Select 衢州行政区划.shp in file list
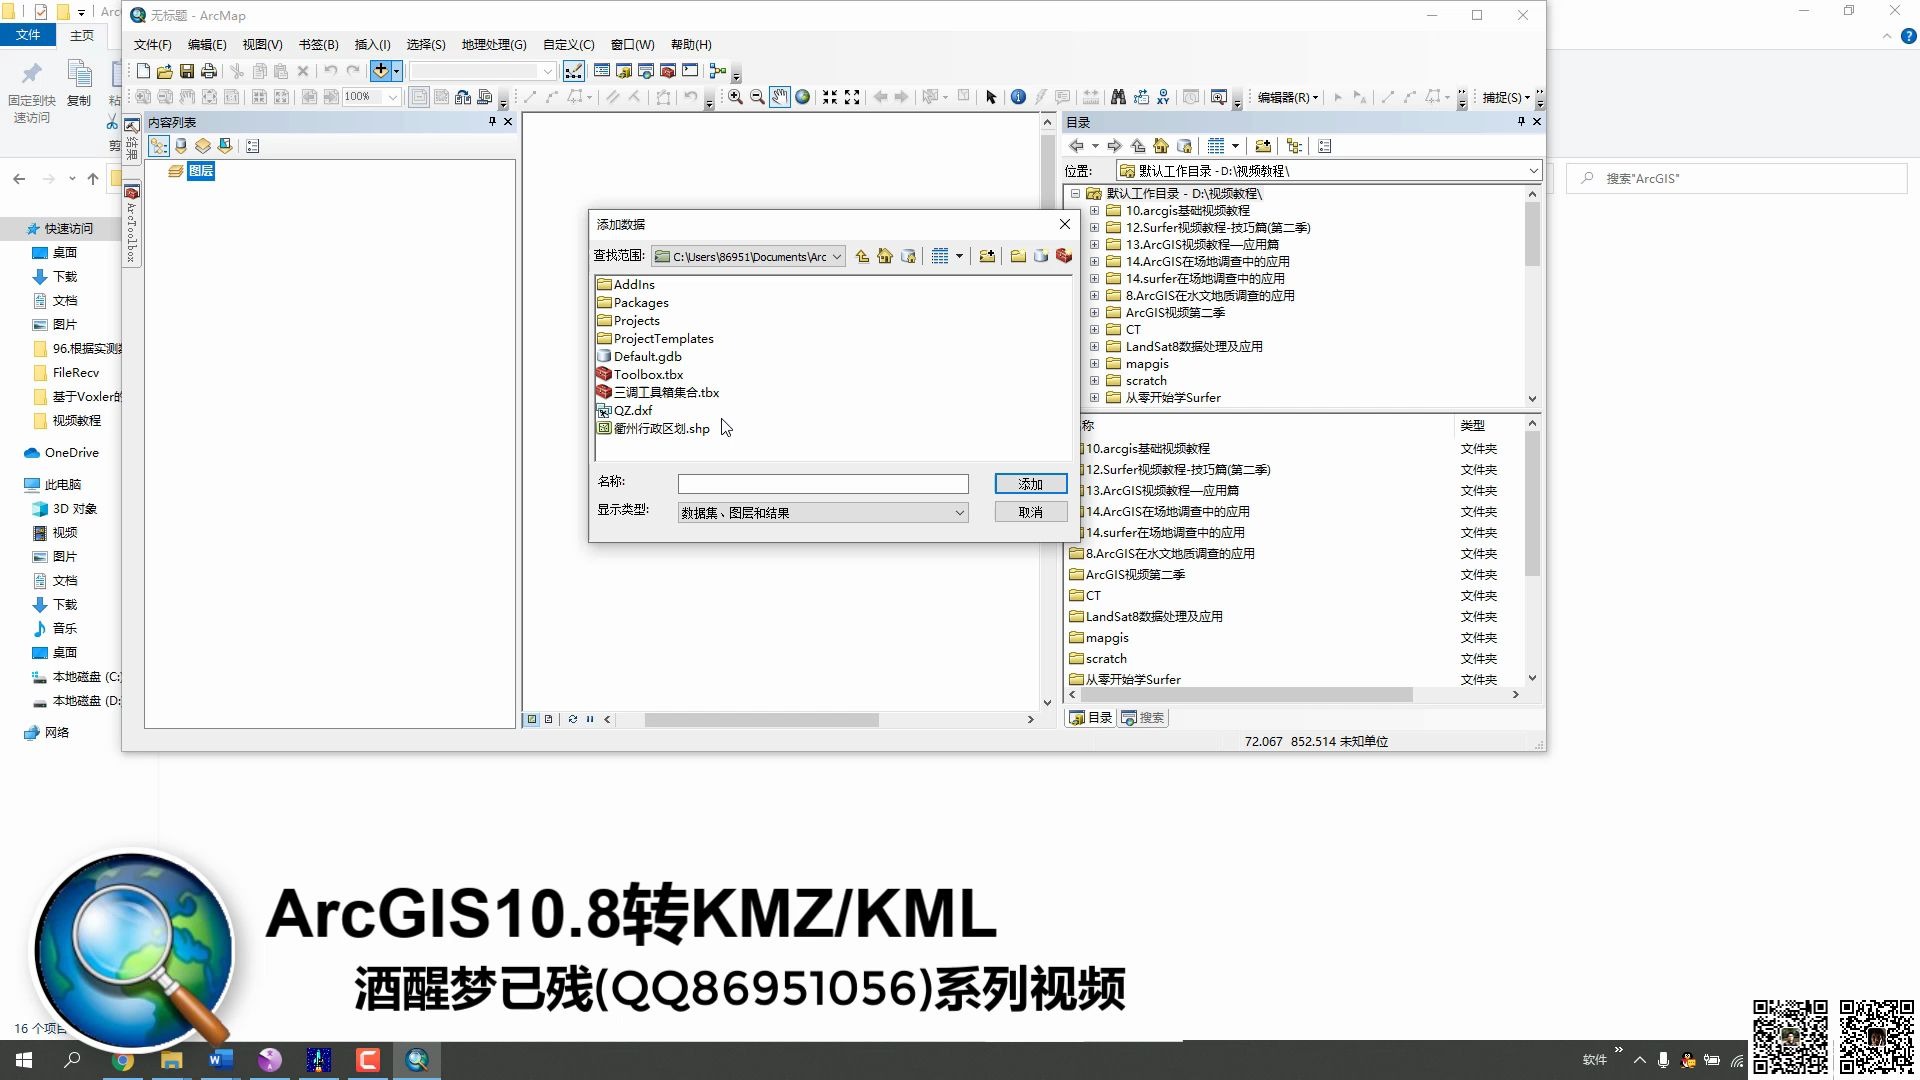1920x1080 pixels. [653, 428]
